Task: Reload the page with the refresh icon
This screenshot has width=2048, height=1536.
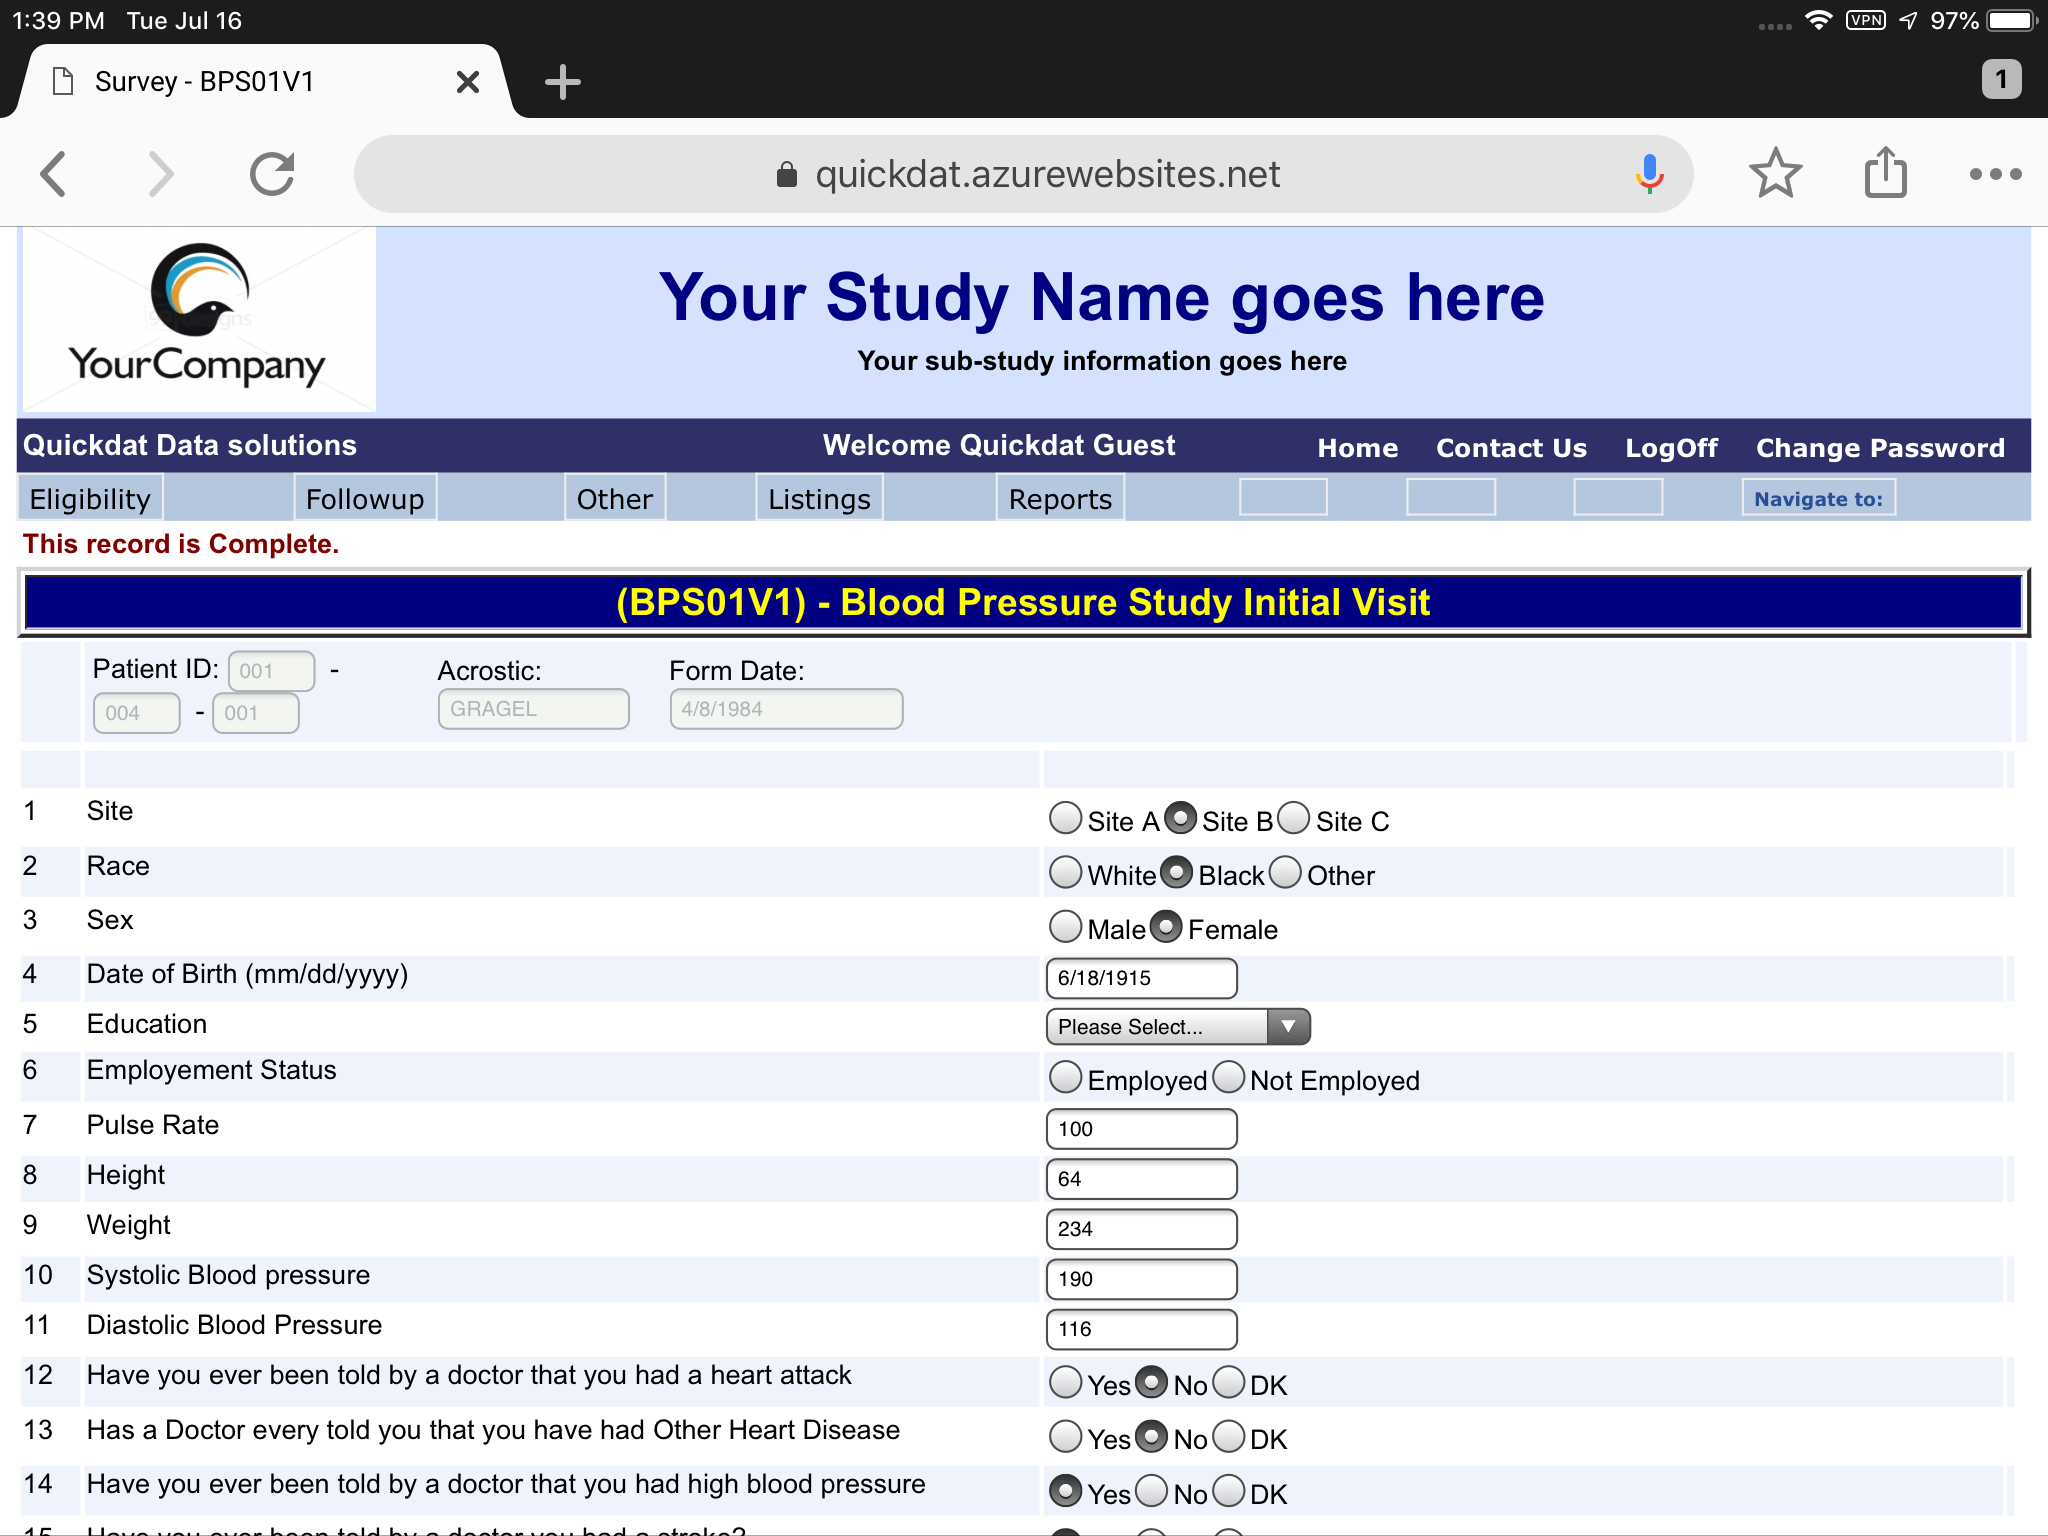Action: [271, 174]
